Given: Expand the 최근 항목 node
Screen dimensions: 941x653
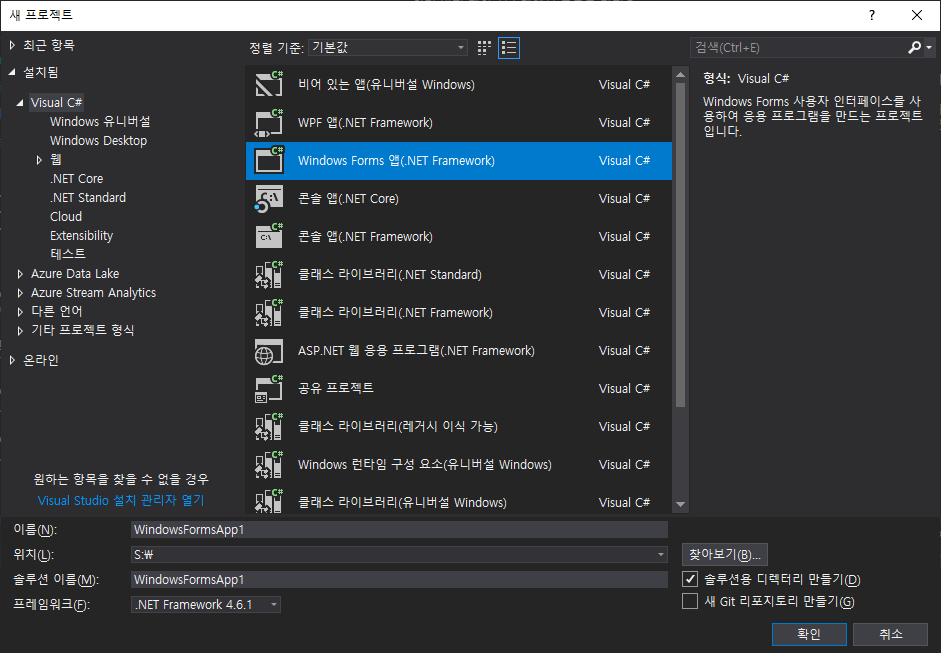Looking at the screenshot, I should [x=12, y=45].
